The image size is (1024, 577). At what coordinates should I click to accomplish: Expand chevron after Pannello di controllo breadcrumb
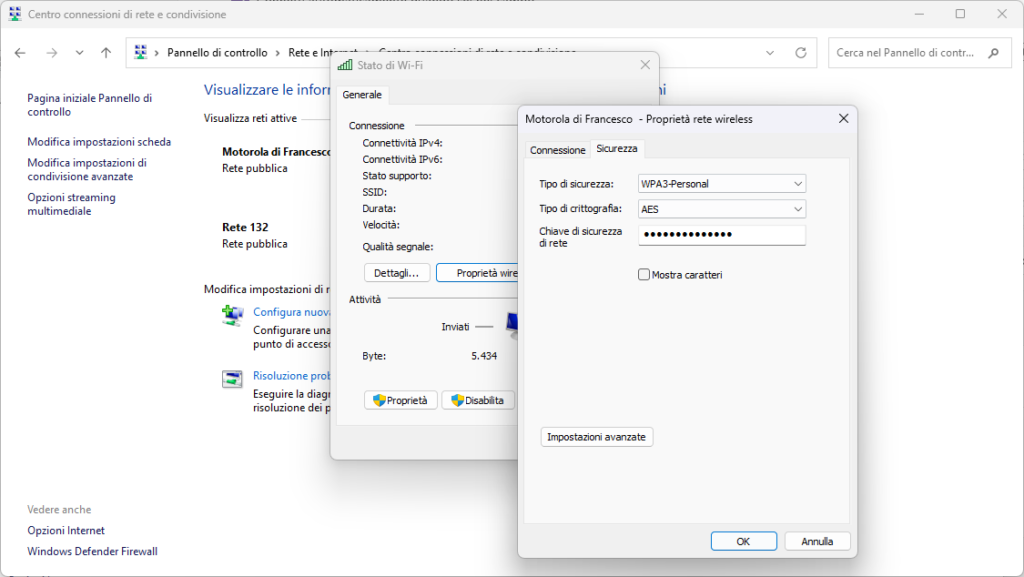coord(278,53)
